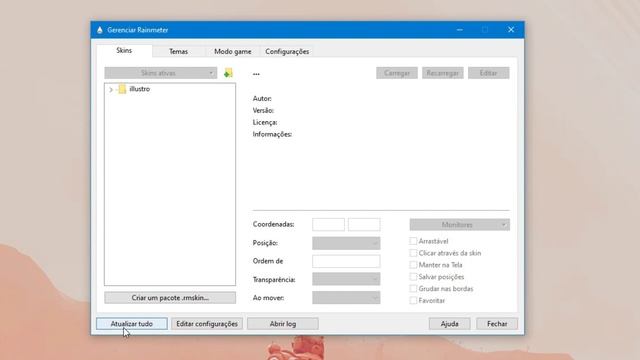The image size is (640, 360).
Task: Click Criar um pacote .rmskin button
Action: click(x=170, y=298)
